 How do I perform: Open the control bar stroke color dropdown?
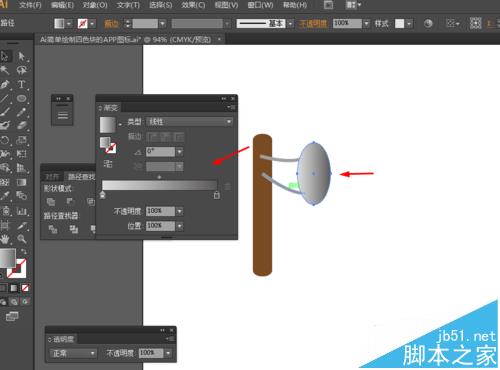92,24
